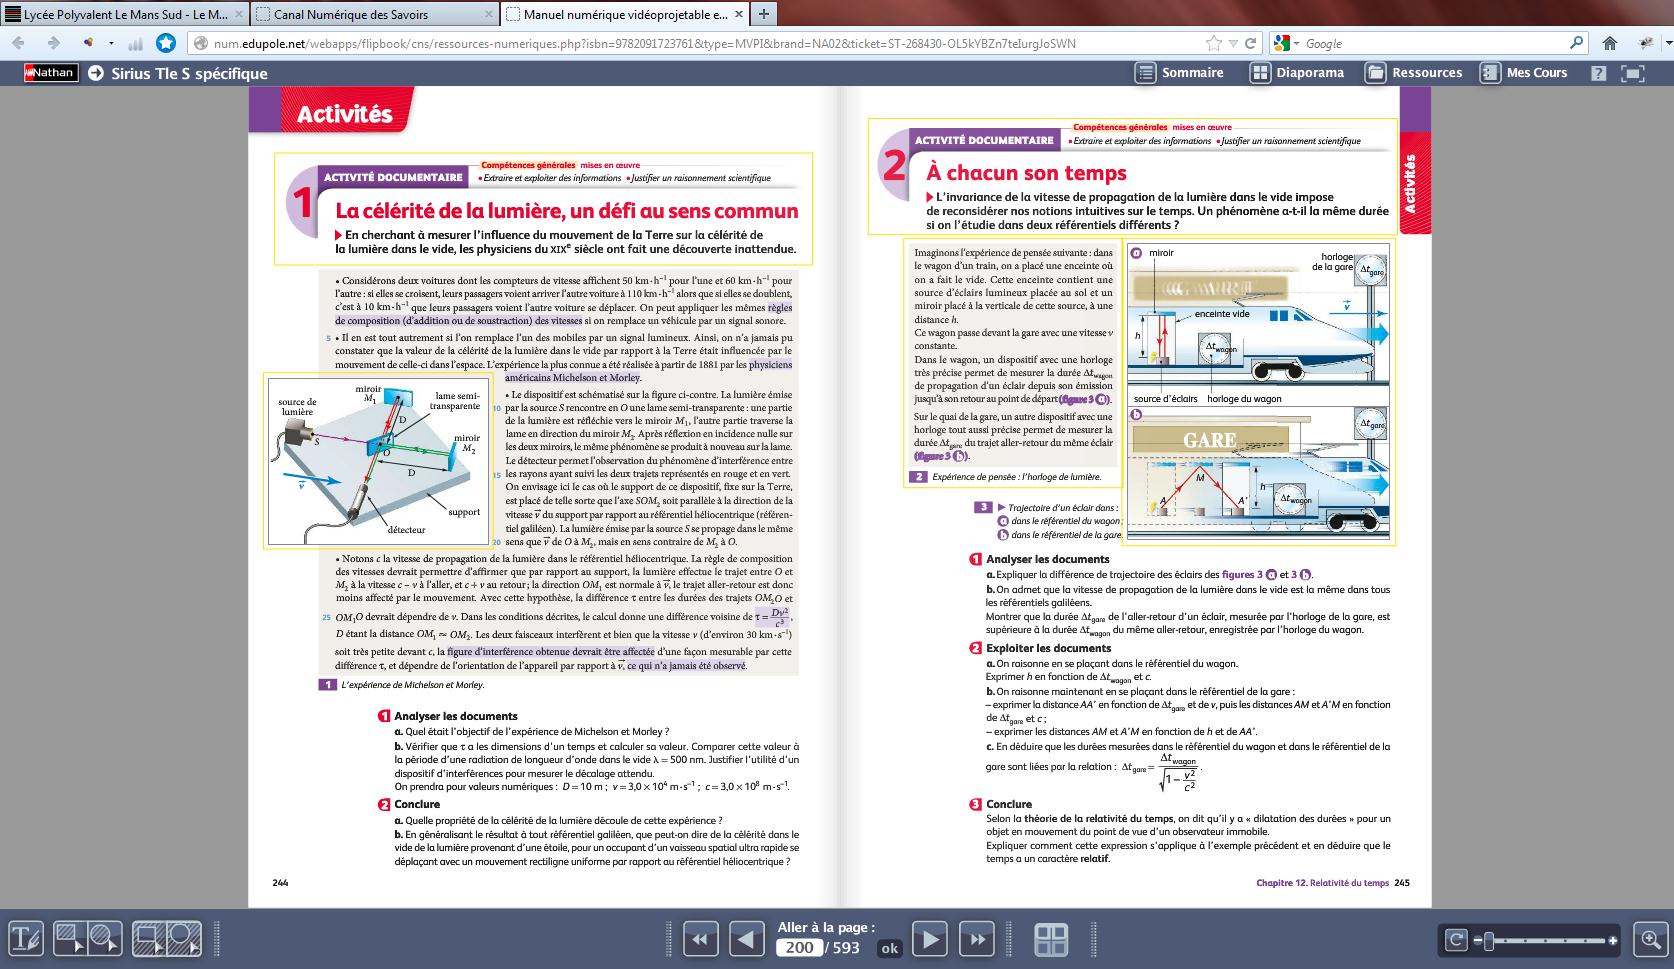The image size is (1674, 969).
Task: Click the page number input field
Action: pos(799,947)
